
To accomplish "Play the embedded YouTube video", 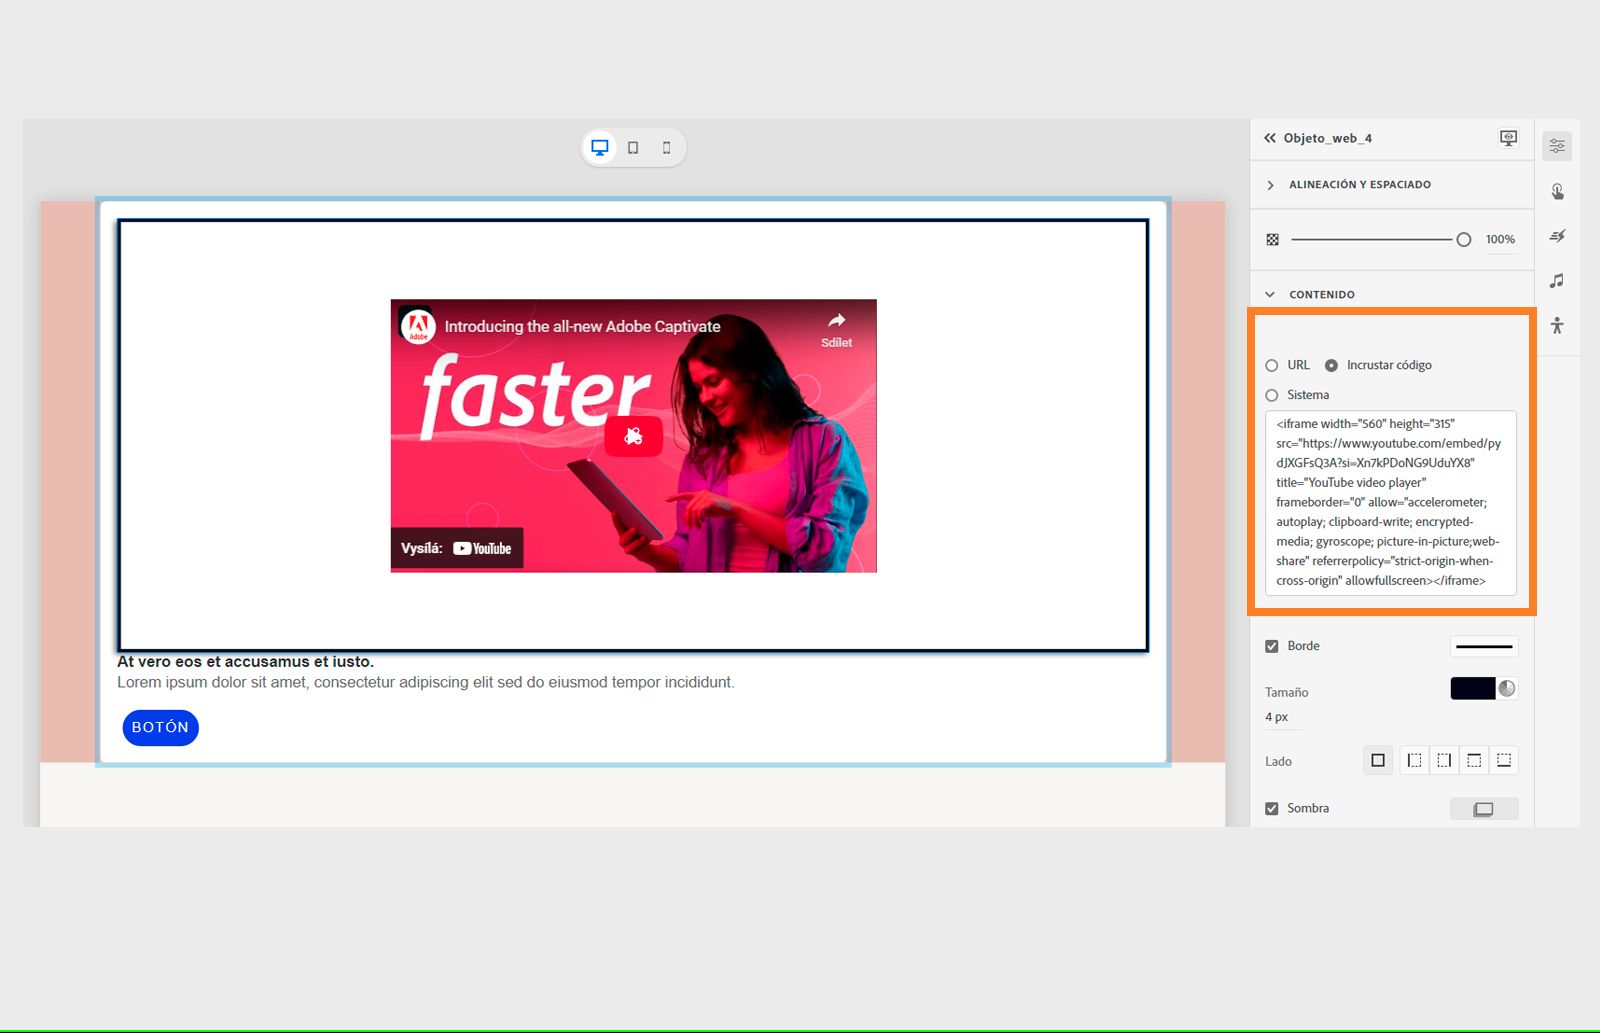I will [x=633, y=436].
